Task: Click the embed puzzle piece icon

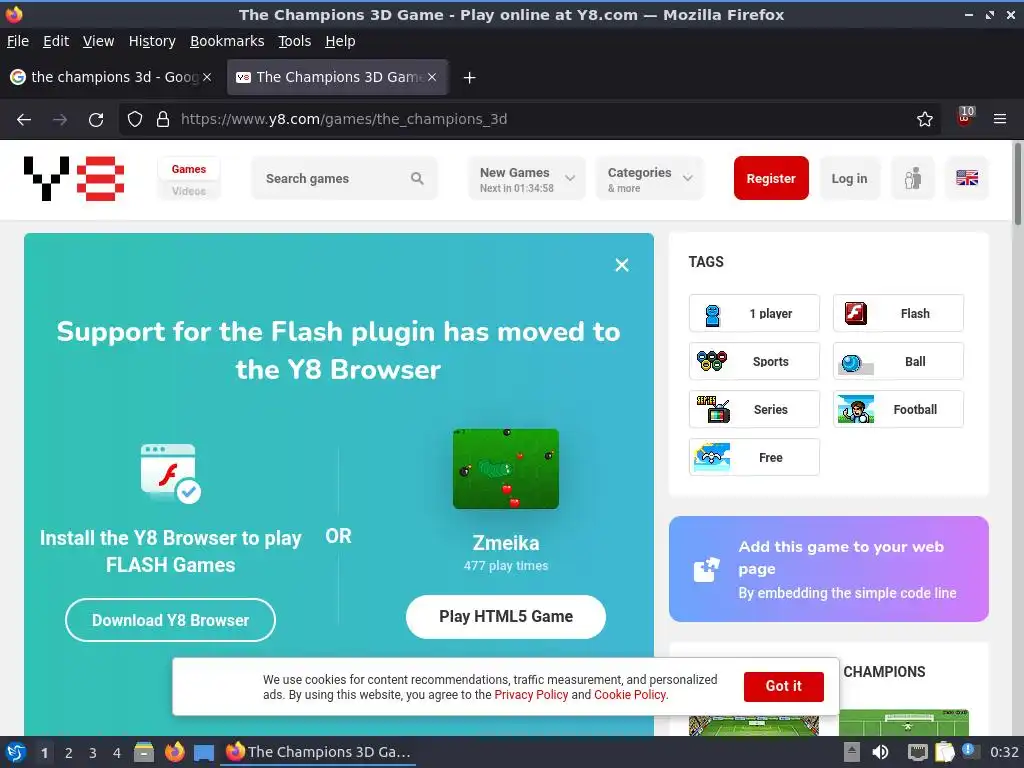Action: 706,569
